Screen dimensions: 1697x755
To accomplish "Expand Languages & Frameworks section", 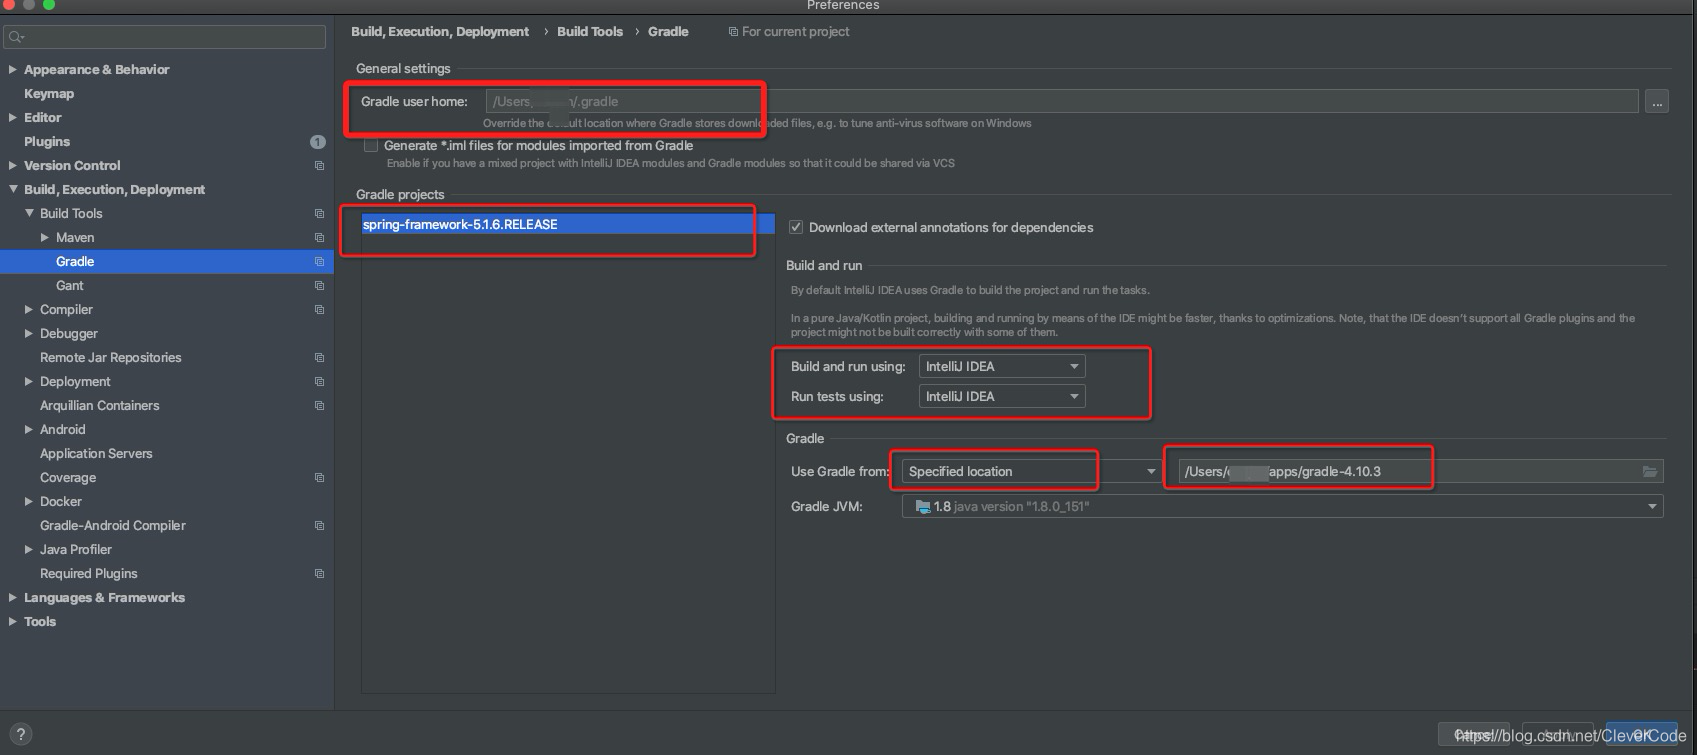I will pos(12,597).
